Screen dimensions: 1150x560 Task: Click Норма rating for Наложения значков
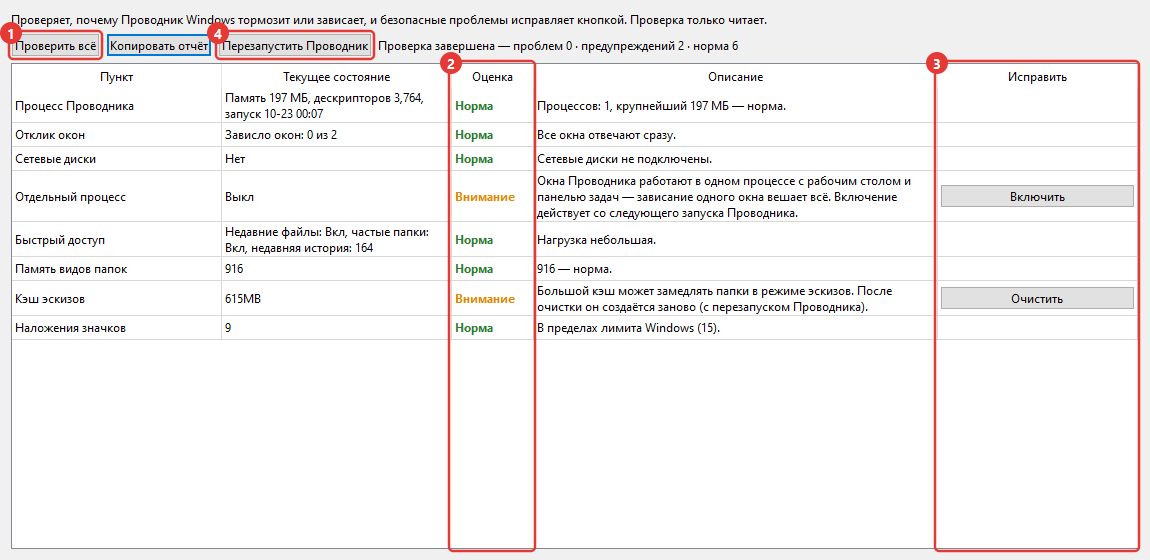click(475, 328)
